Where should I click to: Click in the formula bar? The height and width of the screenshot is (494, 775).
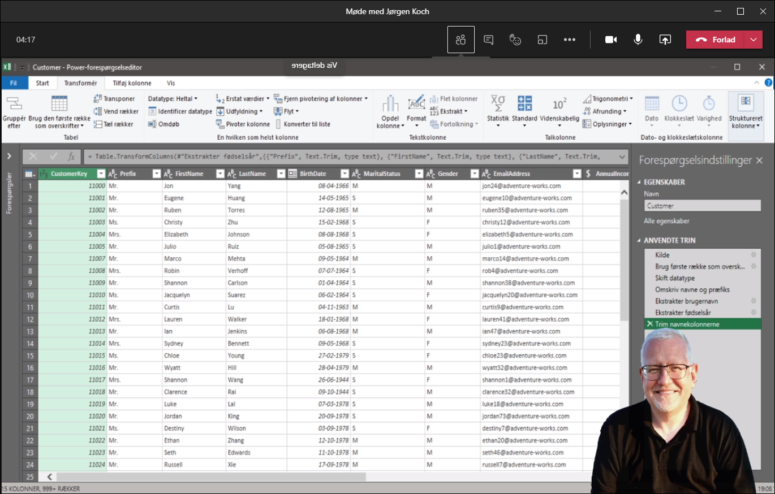(350, 157)
